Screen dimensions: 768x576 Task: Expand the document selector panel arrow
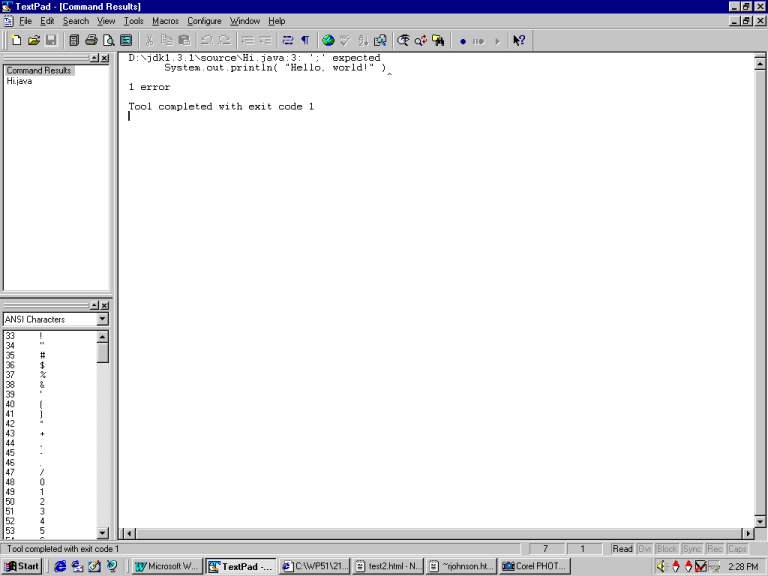pyautogui.click(x=94, y=59)
